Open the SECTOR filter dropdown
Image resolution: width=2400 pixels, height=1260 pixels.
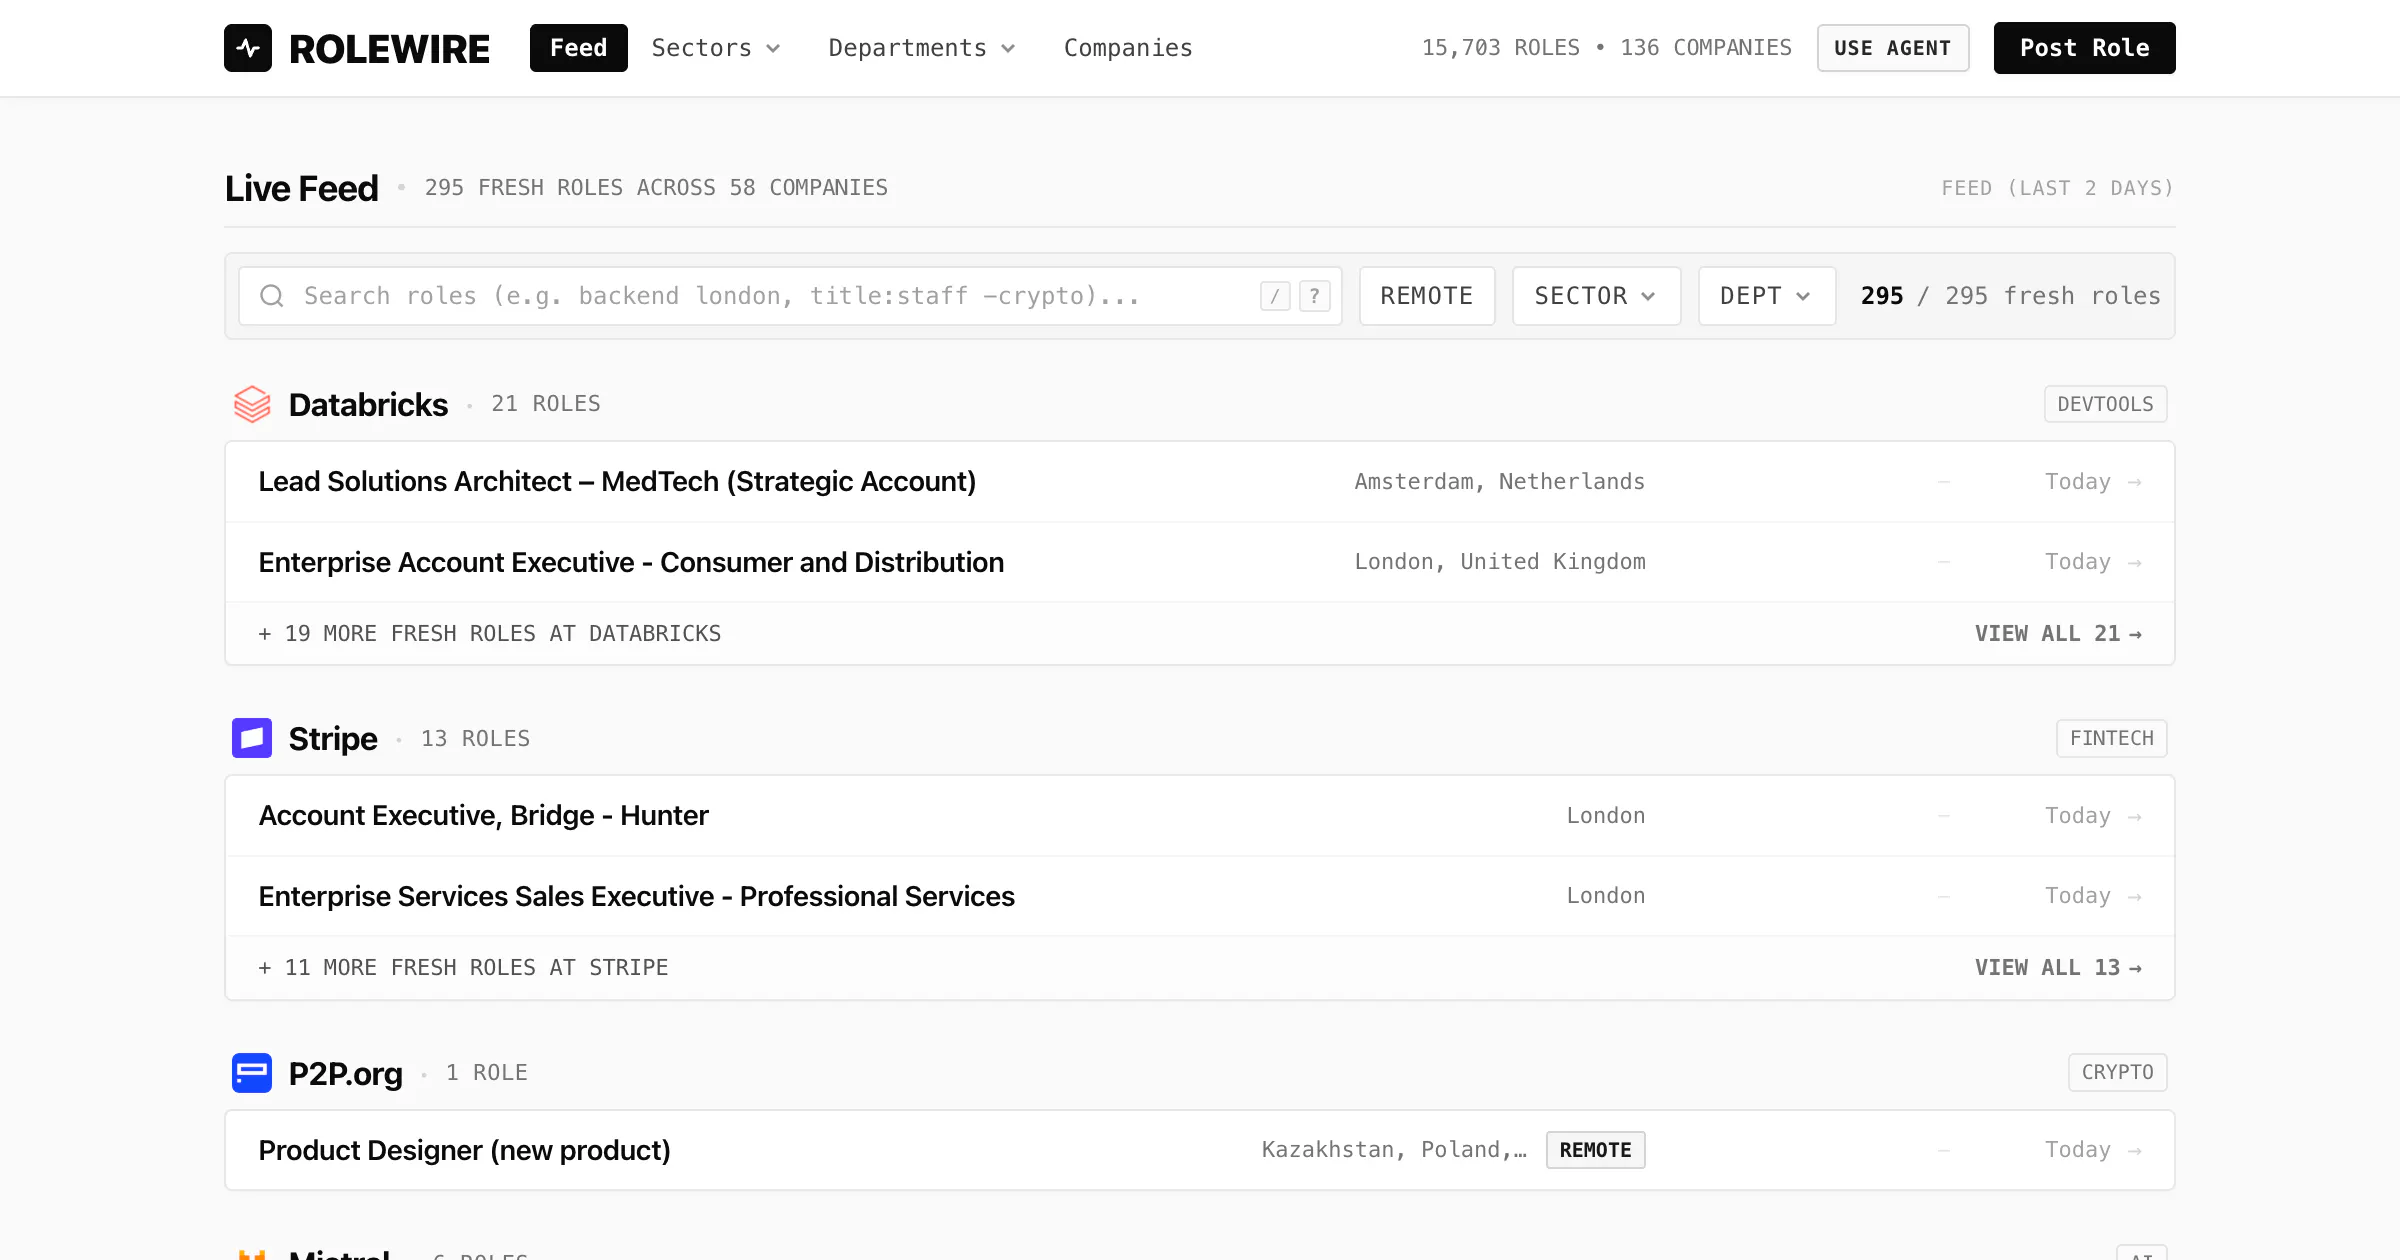point(1596,296)
